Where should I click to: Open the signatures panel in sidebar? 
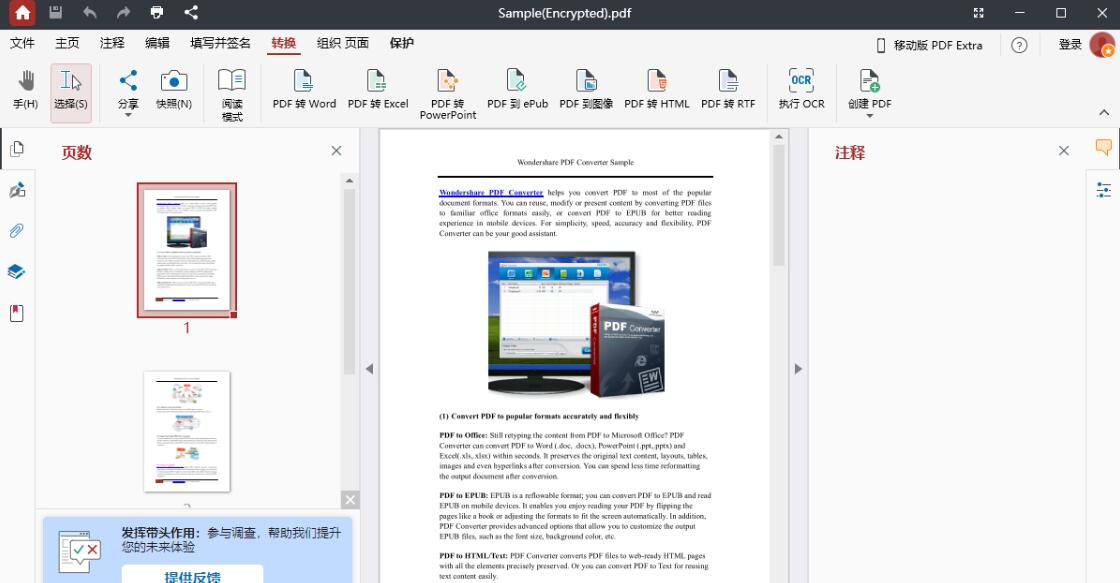click(x=17, y=190)
